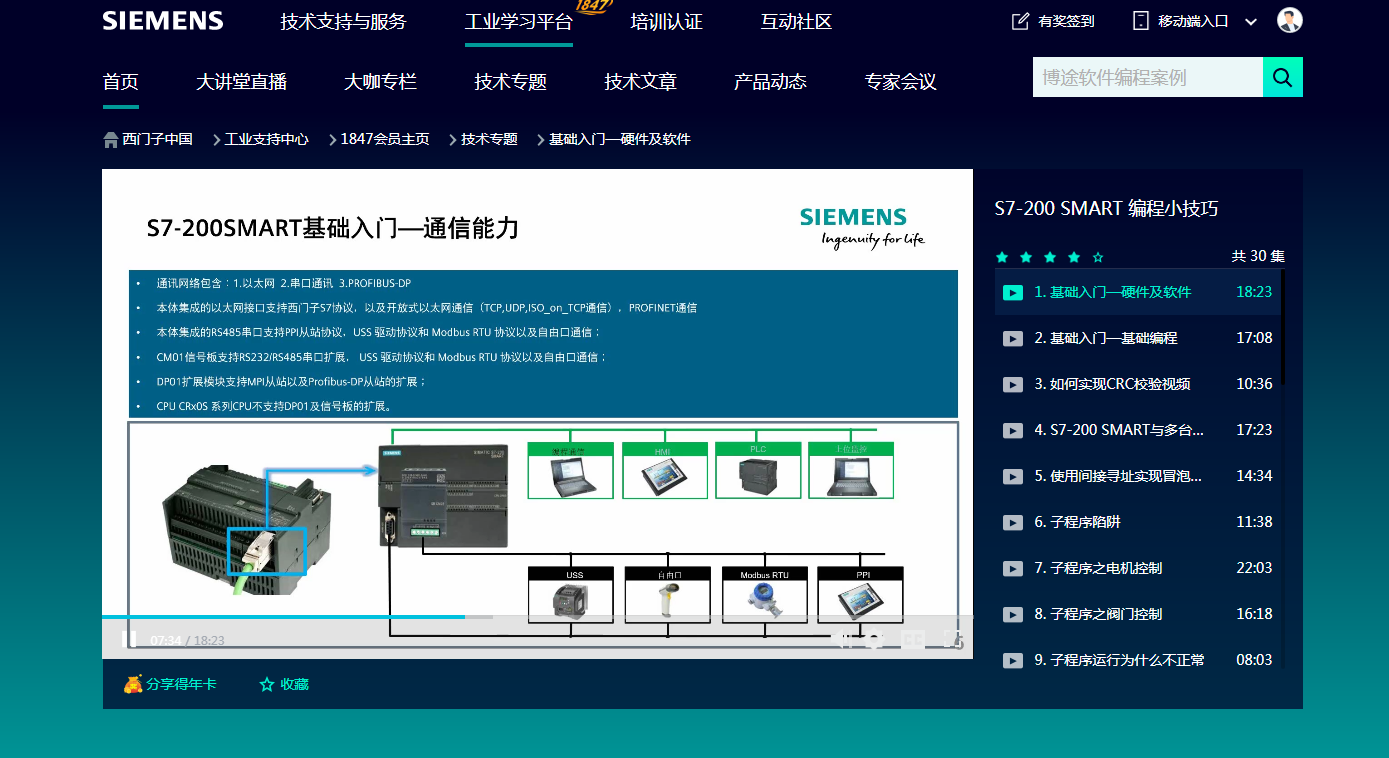The image size is (1389, 758).
Task: Click the 有奖签到 edit icon
Action: (x=1020, y=21)
